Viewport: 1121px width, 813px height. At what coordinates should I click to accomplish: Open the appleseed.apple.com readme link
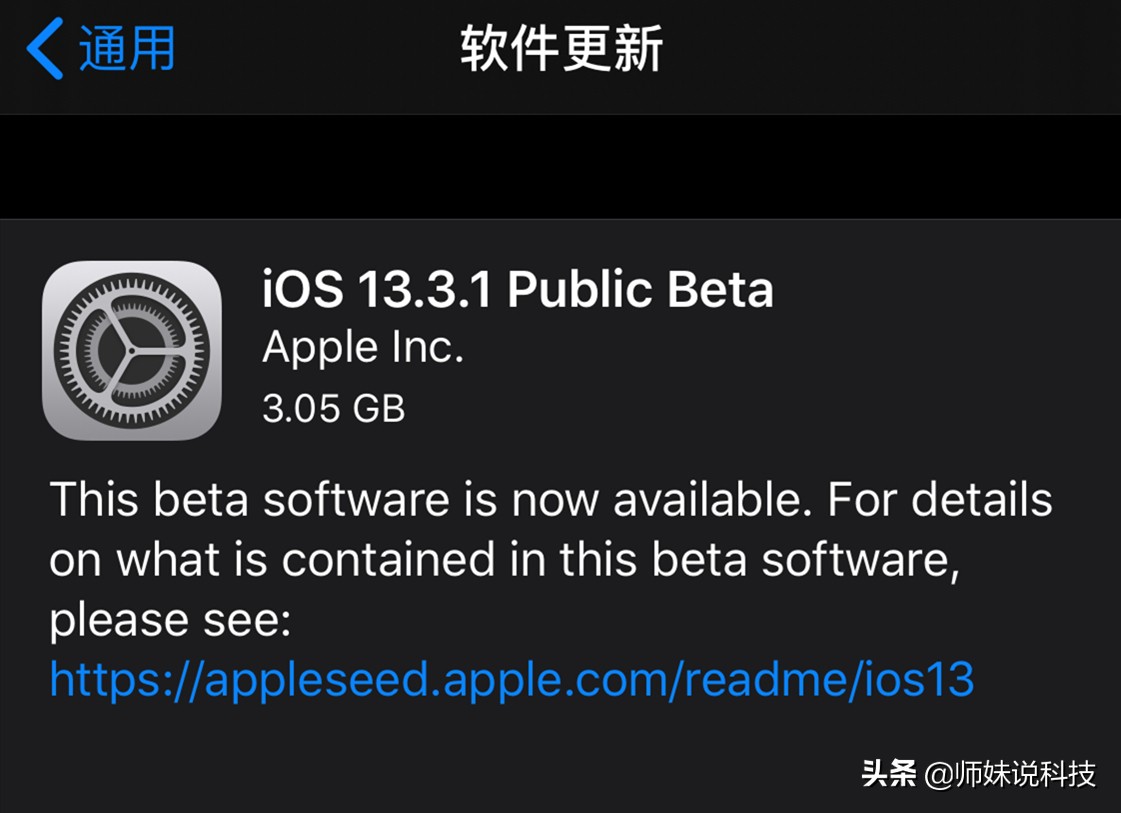click(x=512, y=678)
